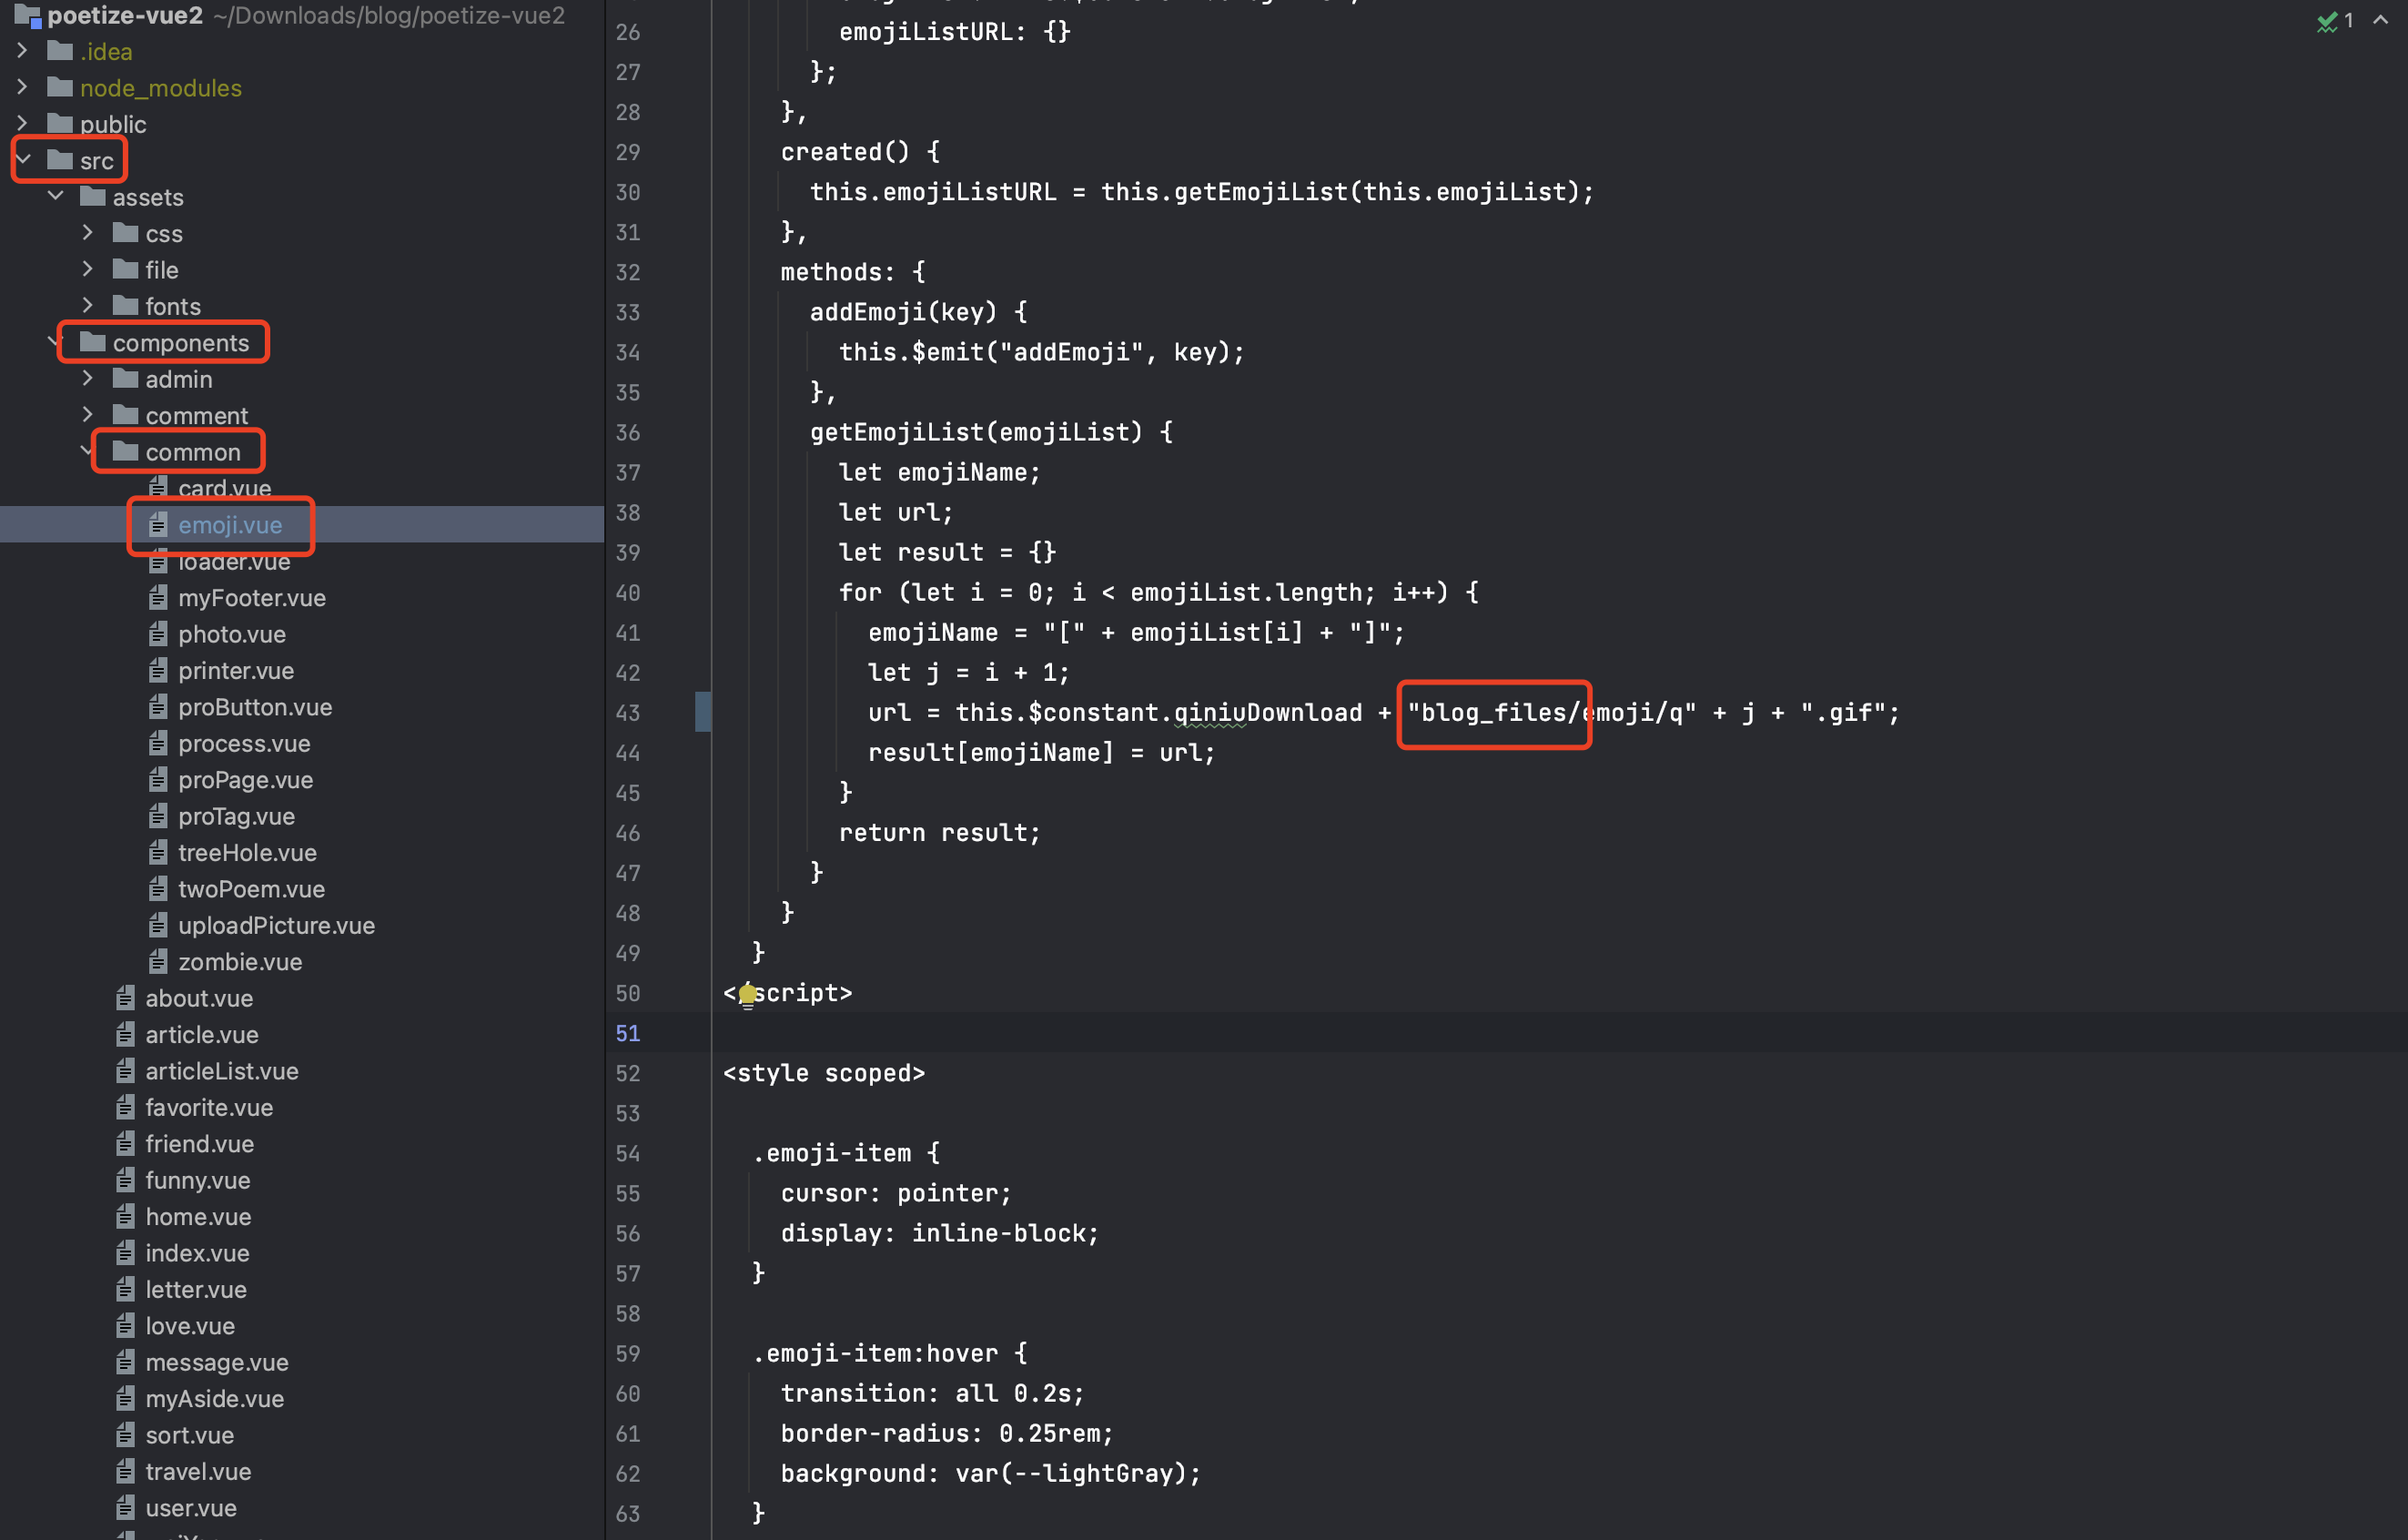2408x1540 pixels.
Task: Collapse the src folder chevron
Action: (23, 160)
